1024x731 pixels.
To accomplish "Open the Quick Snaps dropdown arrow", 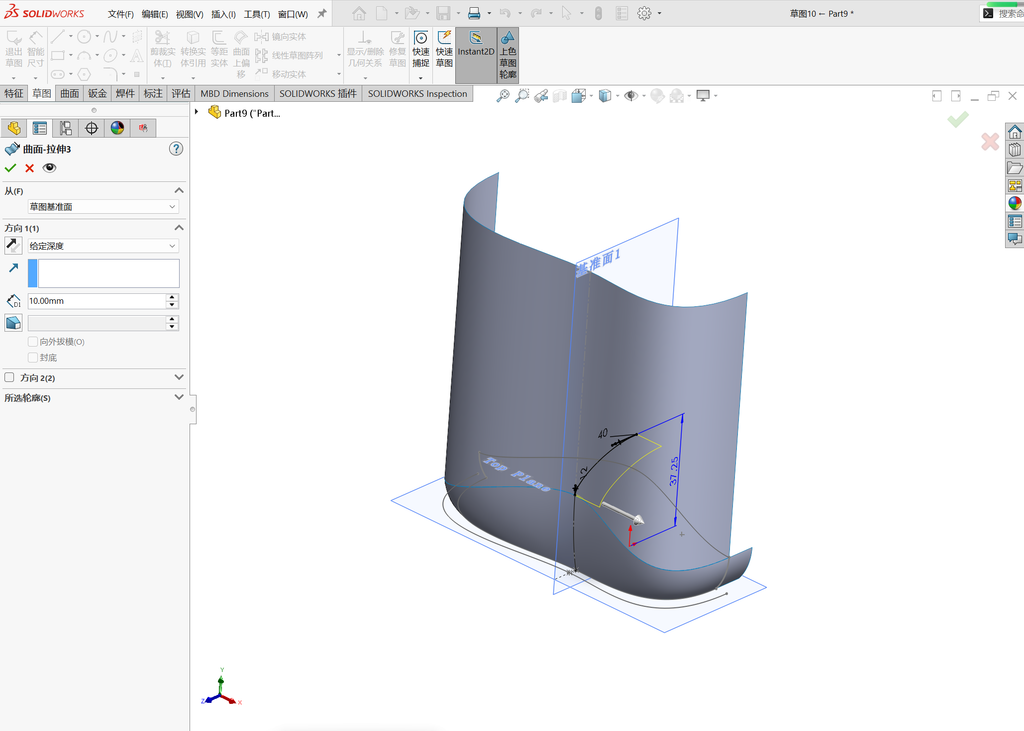I will pos(421,78).
